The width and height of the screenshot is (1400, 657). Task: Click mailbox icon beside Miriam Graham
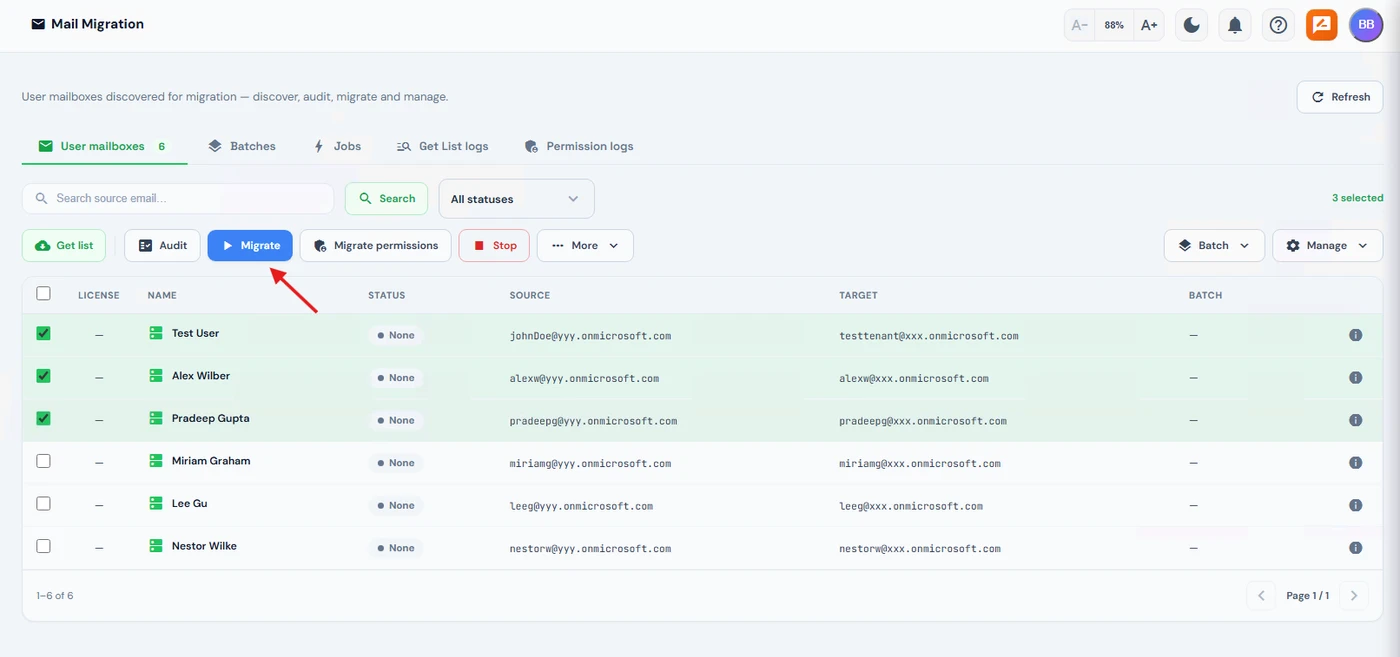[156, 461]
